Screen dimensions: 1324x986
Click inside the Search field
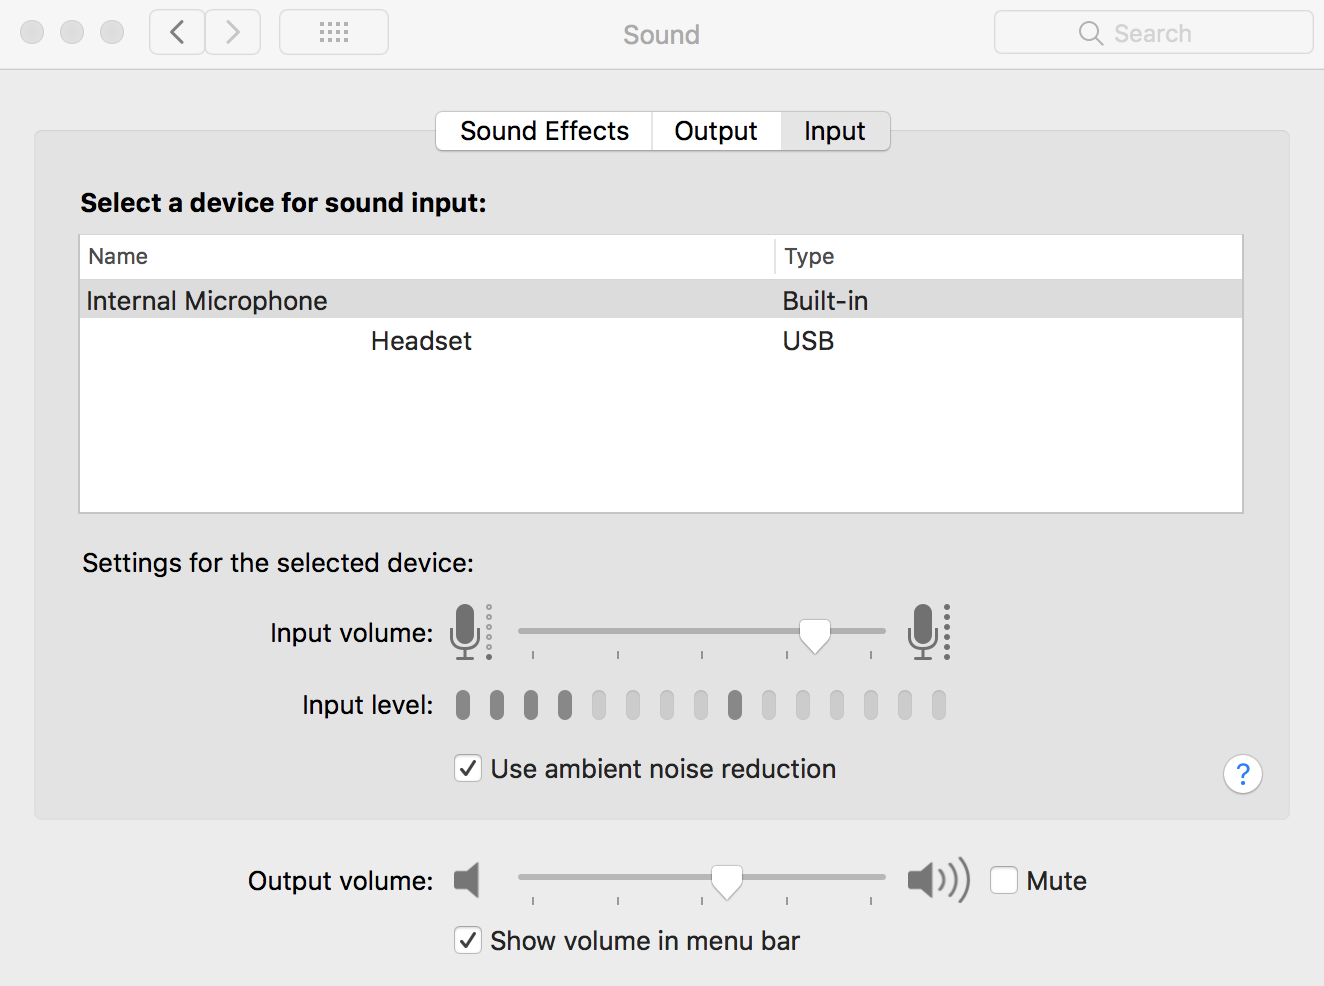[1153, 33]
